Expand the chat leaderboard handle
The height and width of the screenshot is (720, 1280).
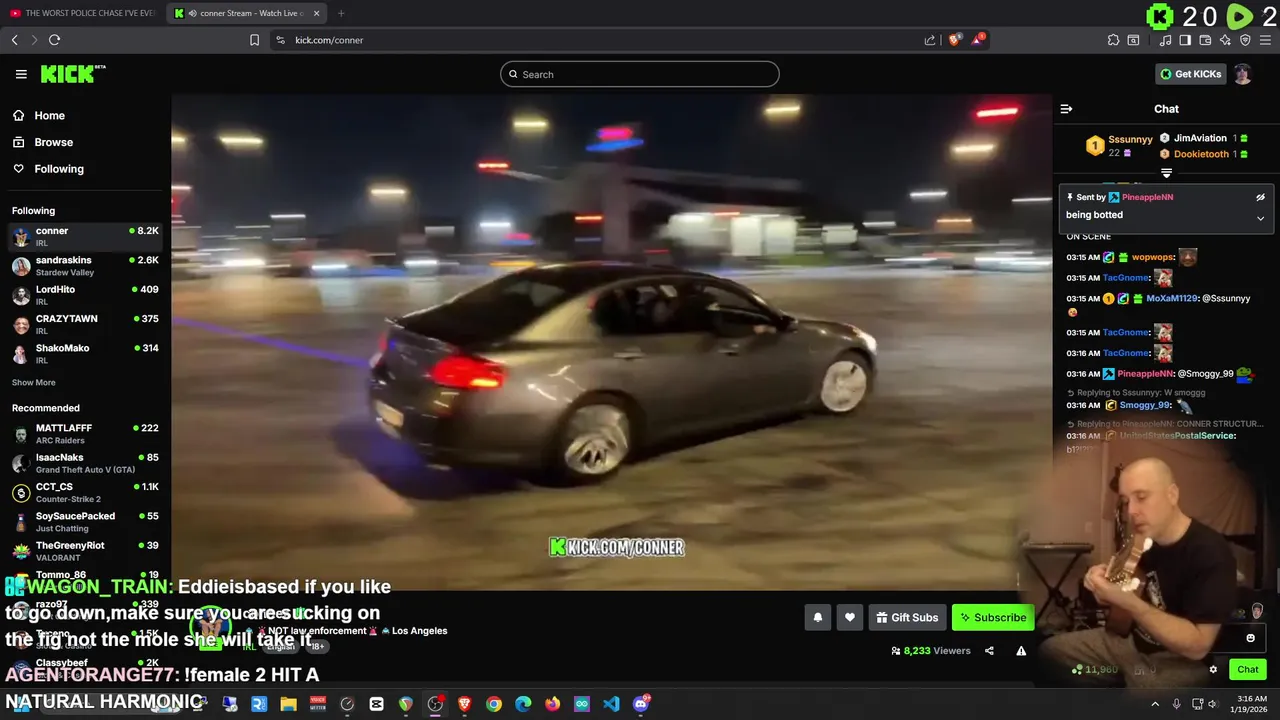1166,173
